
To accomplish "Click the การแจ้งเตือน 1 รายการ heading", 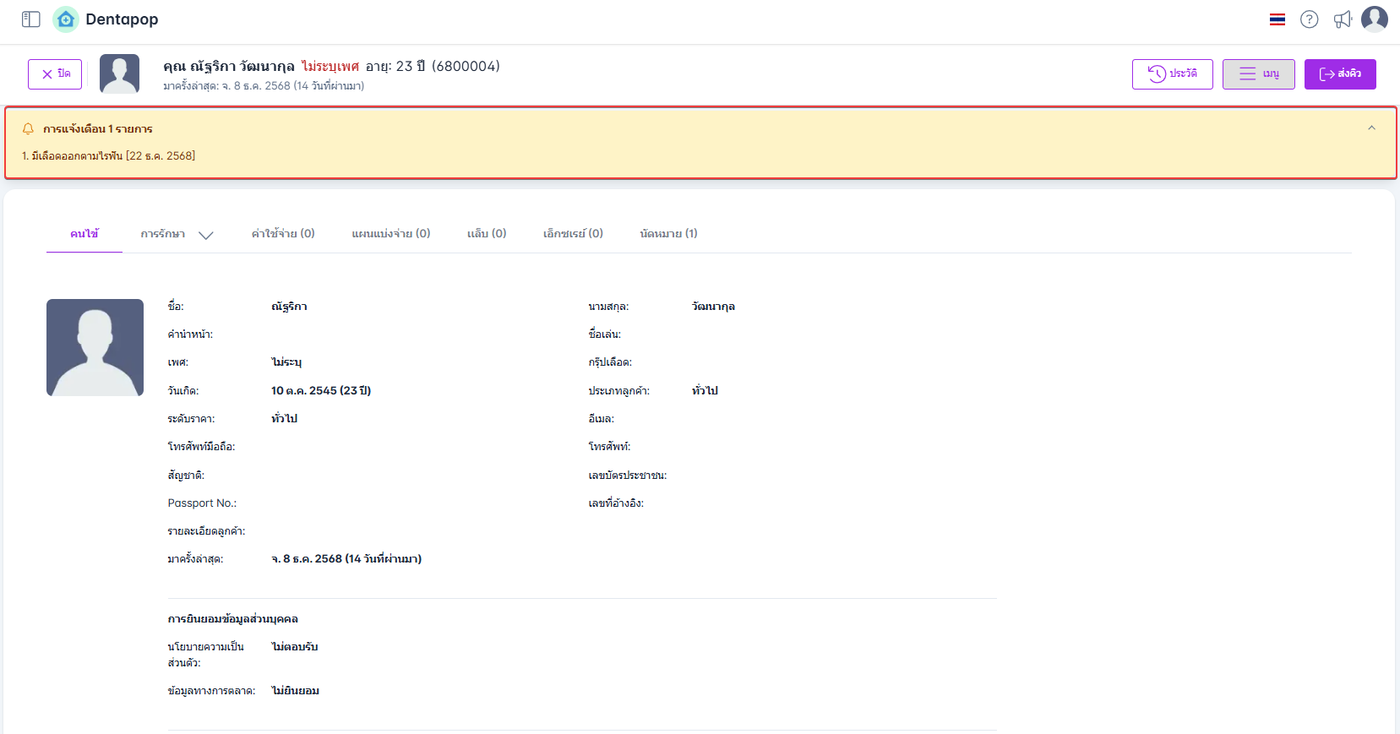I will tap(97, 129).
